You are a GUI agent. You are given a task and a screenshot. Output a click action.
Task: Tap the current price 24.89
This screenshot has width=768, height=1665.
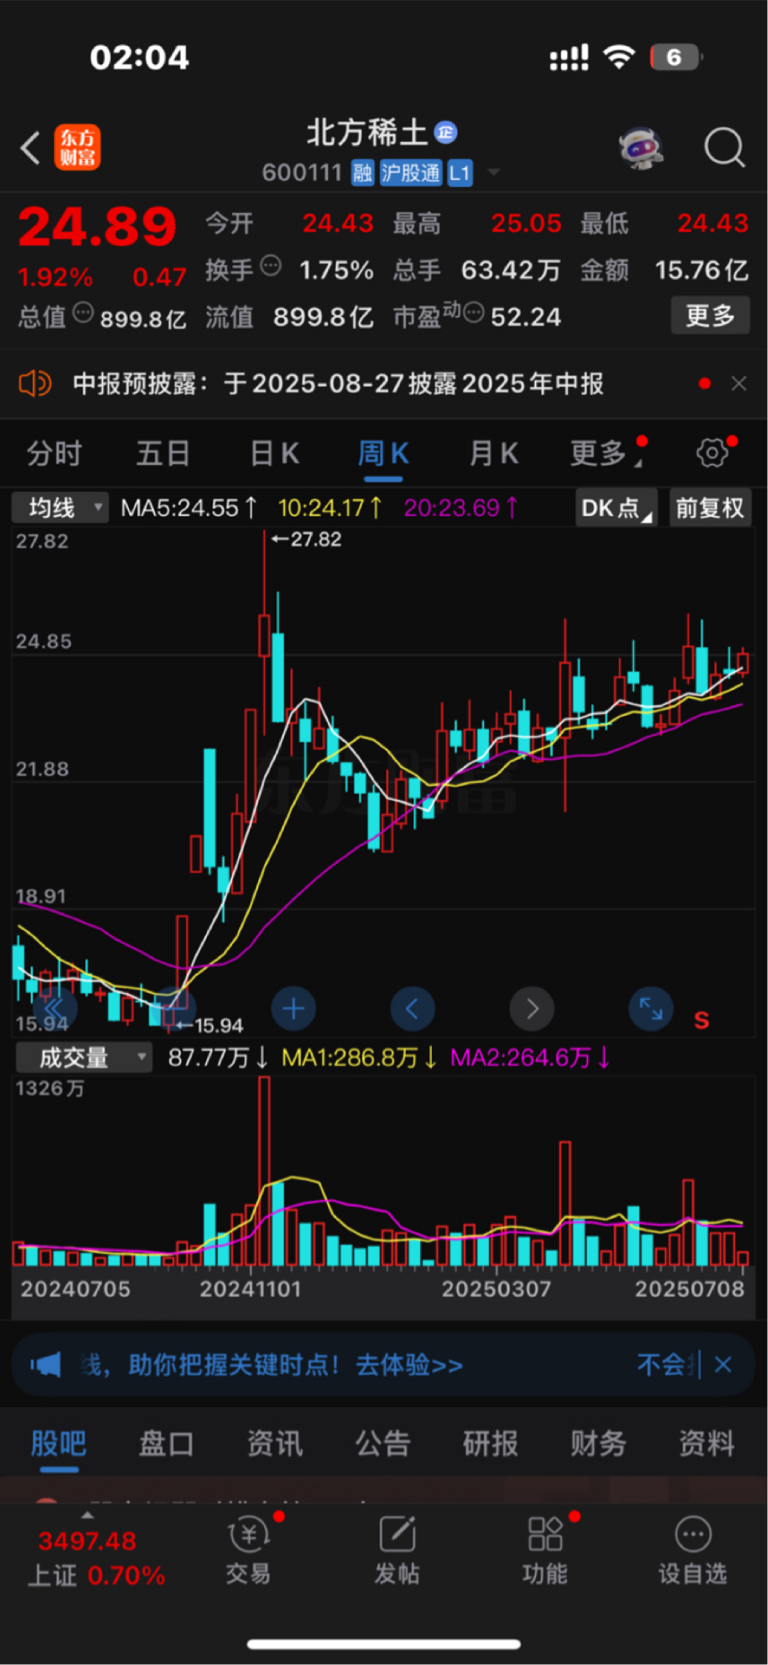pyautogui.click(x=97, y=227)
